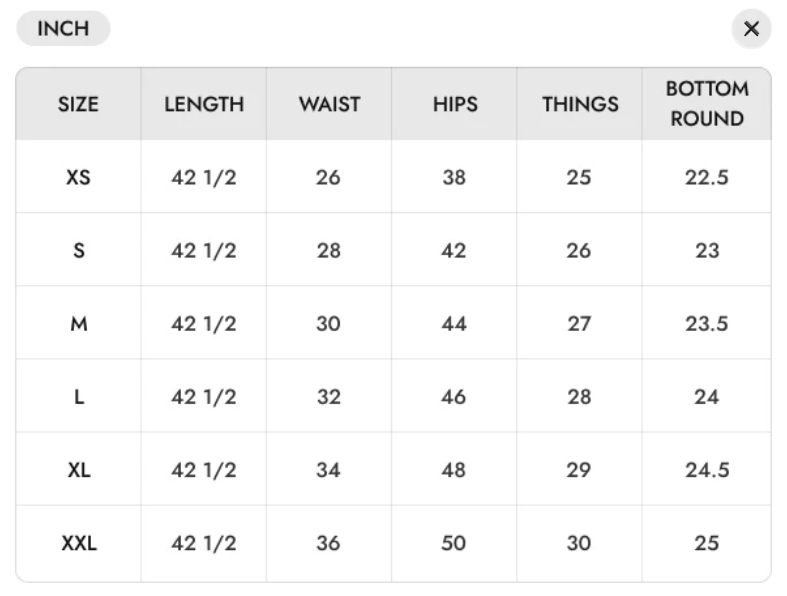Click the THINGS column header
This screenshot has width=787, height=596.
580,104
